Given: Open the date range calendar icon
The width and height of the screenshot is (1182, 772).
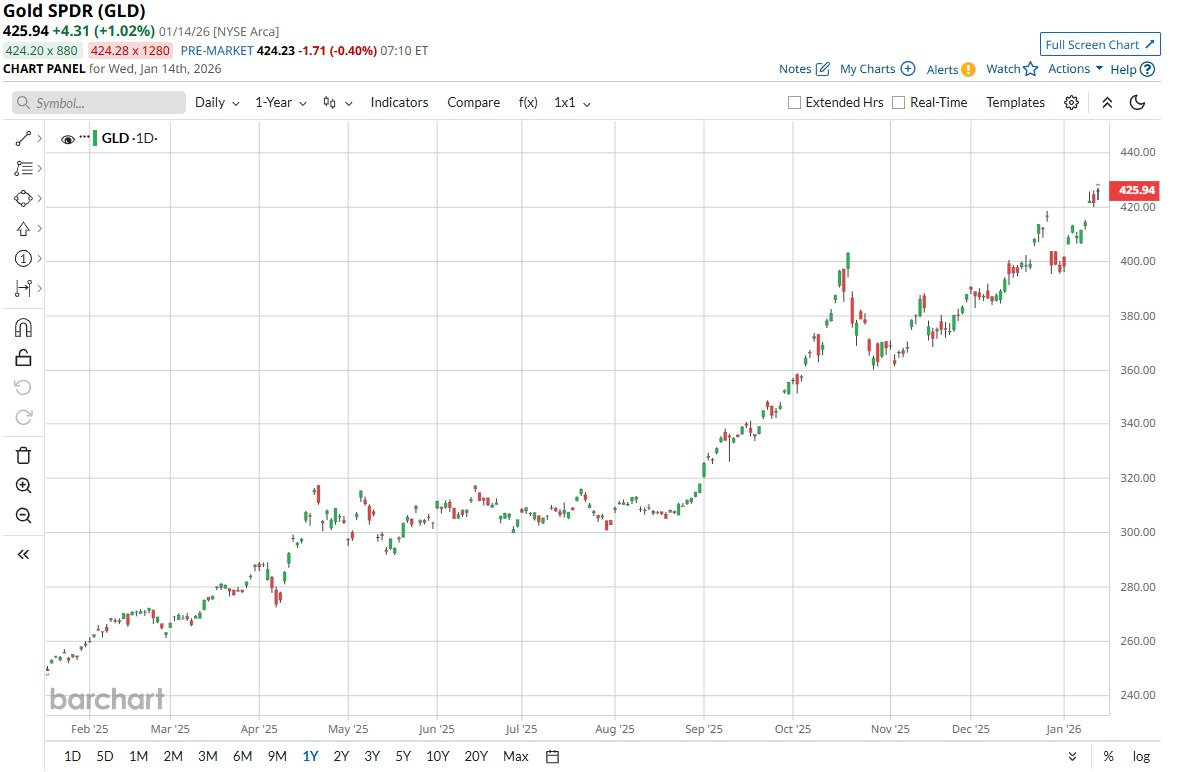Looking at the screenshot, I should click(x=553, y=756).
